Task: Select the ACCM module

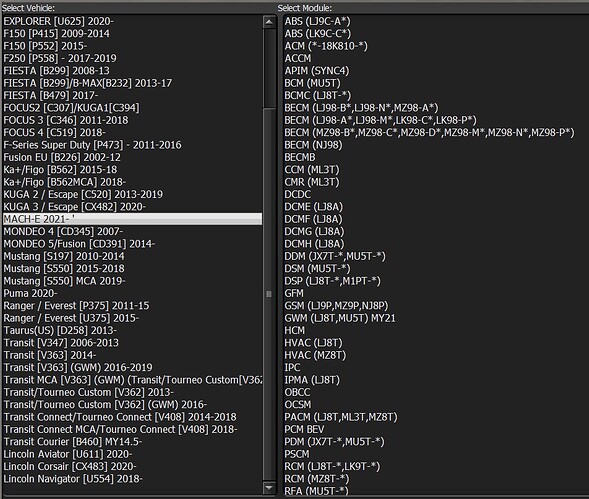Action: [298, 59]
